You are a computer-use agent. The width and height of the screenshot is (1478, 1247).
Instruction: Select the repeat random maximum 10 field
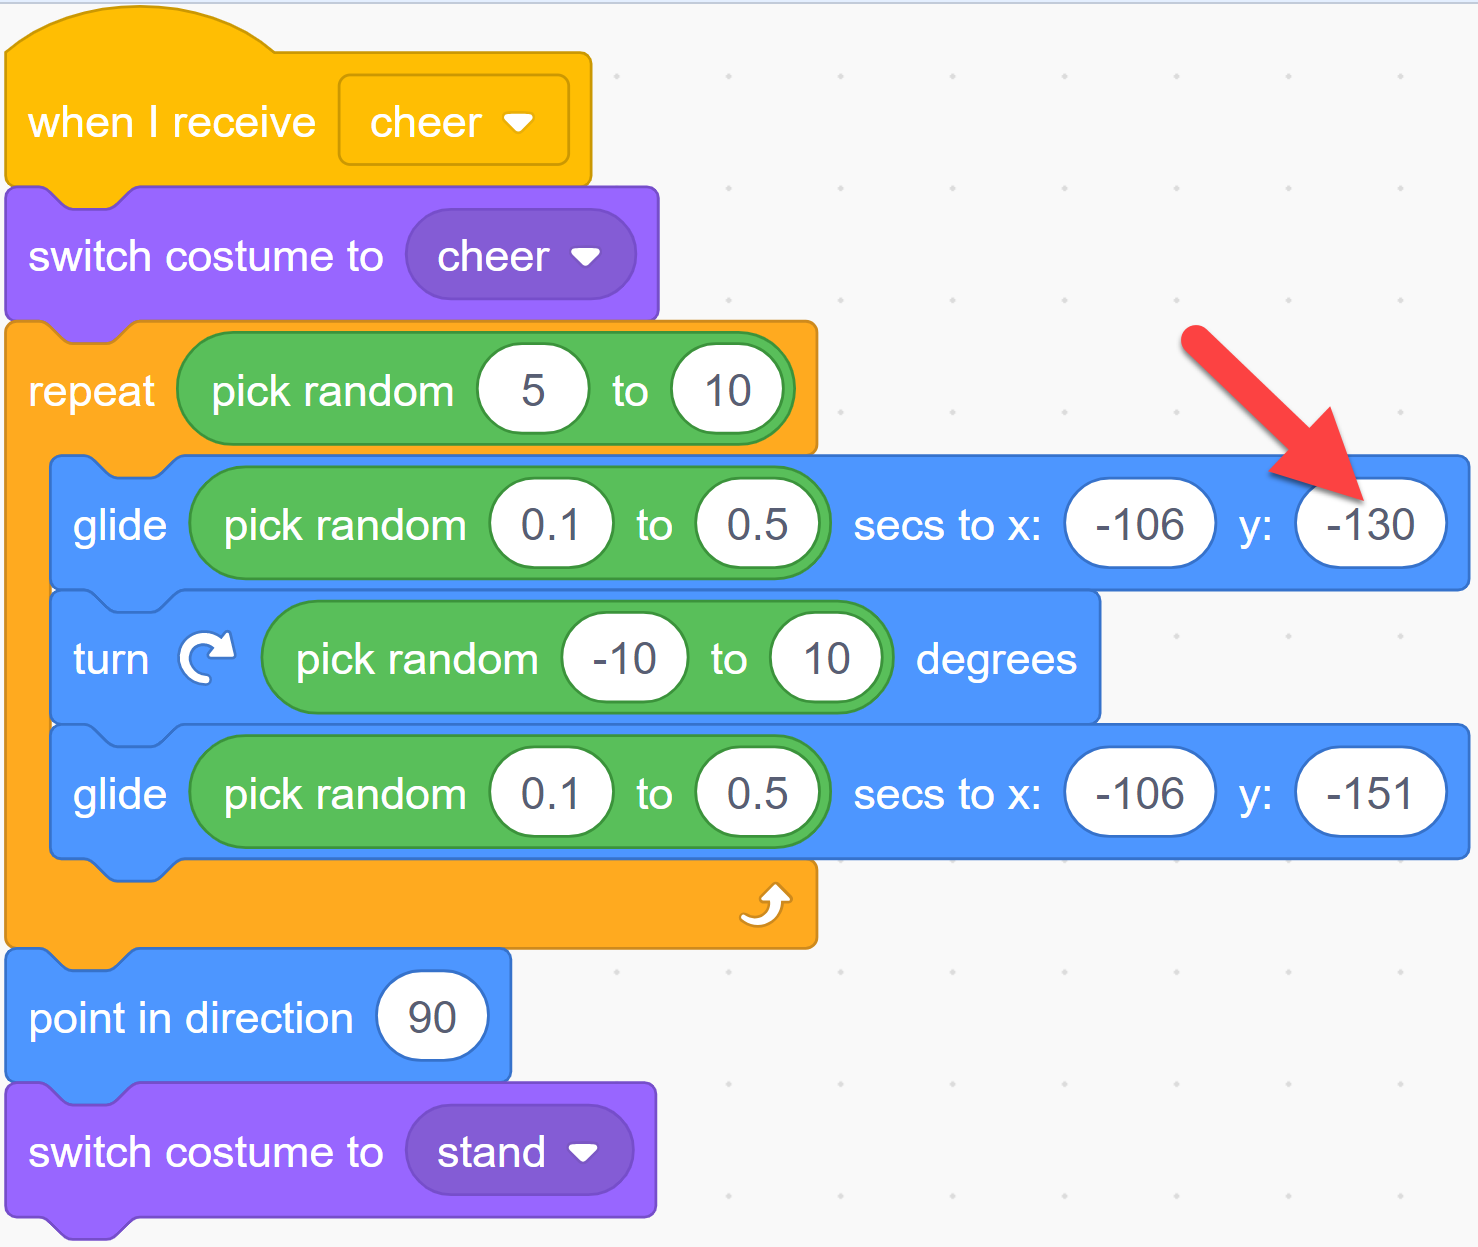727,390
